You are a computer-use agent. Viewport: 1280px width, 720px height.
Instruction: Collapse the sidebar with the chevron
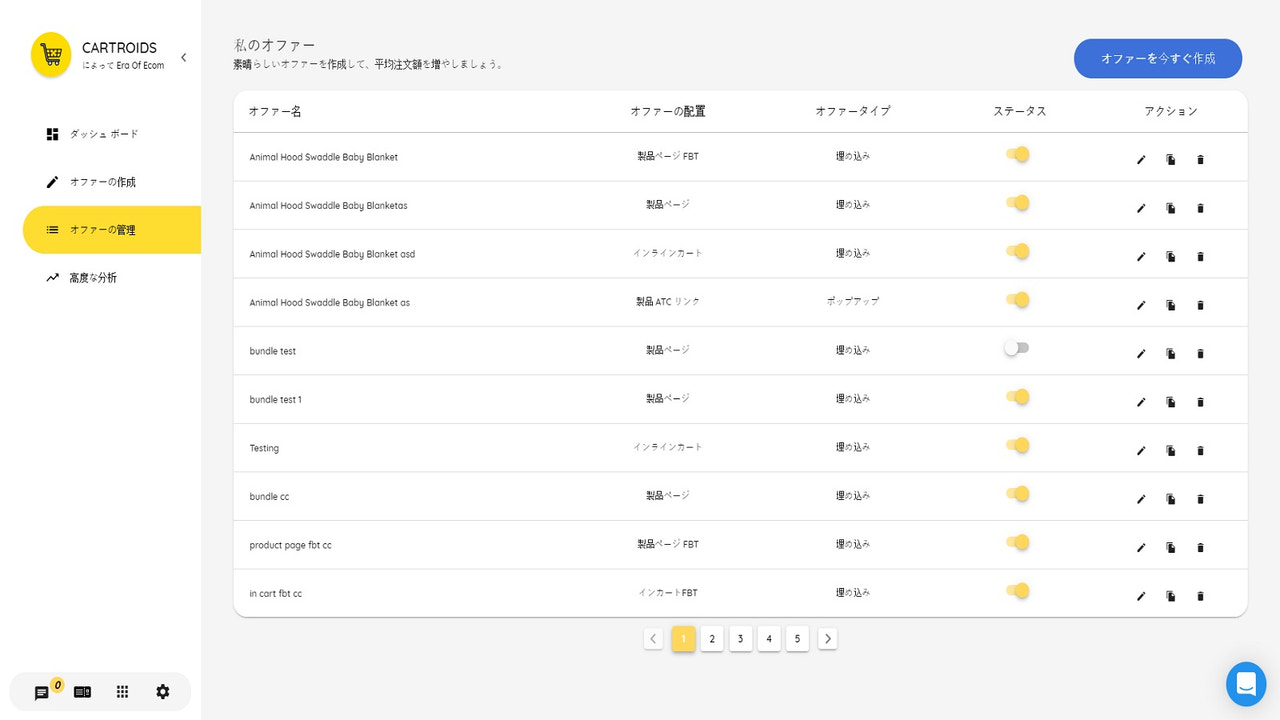point(184,57)
